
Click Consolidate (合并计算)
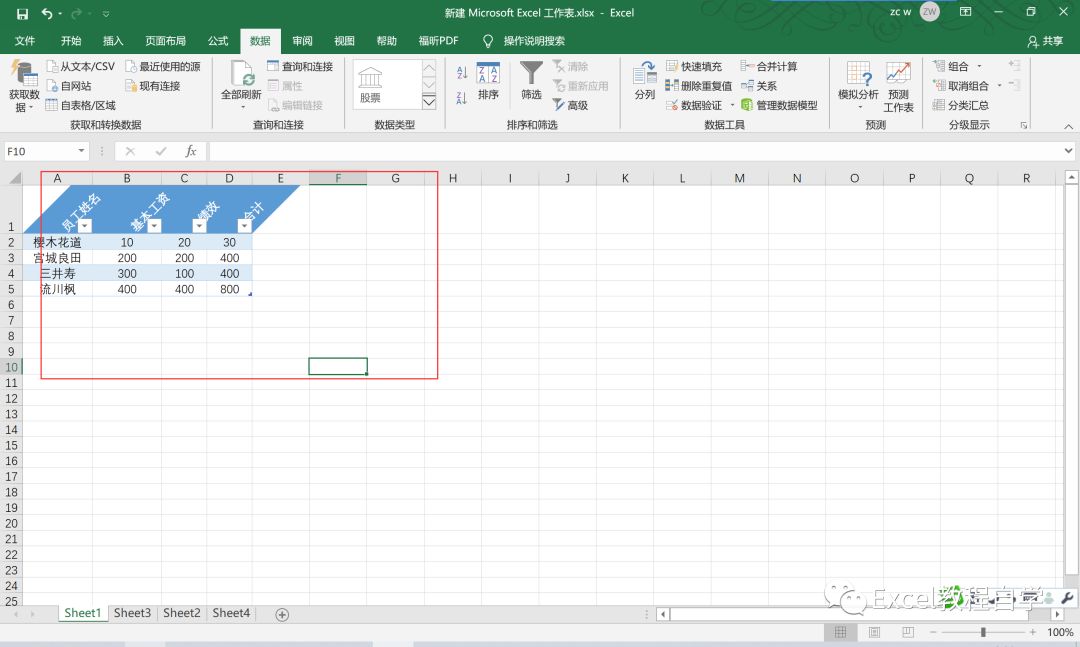click(x=769, y=66)
